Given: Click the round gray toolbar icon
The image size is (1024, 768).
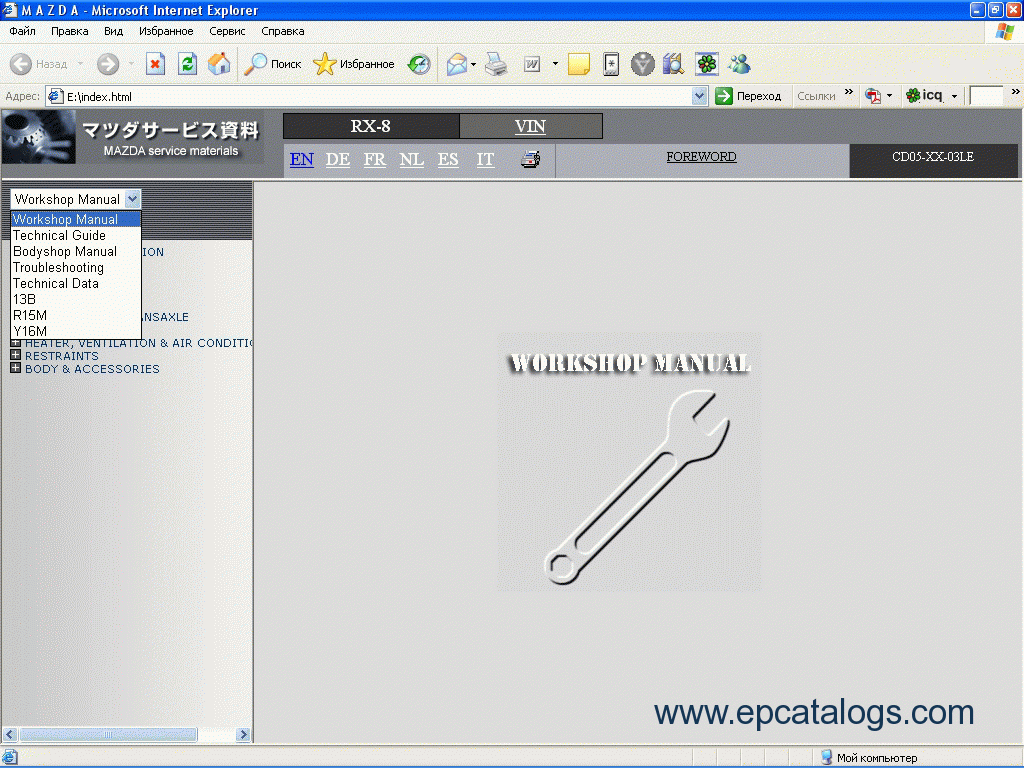Looking at the screenshot, I should pos(643,64).
